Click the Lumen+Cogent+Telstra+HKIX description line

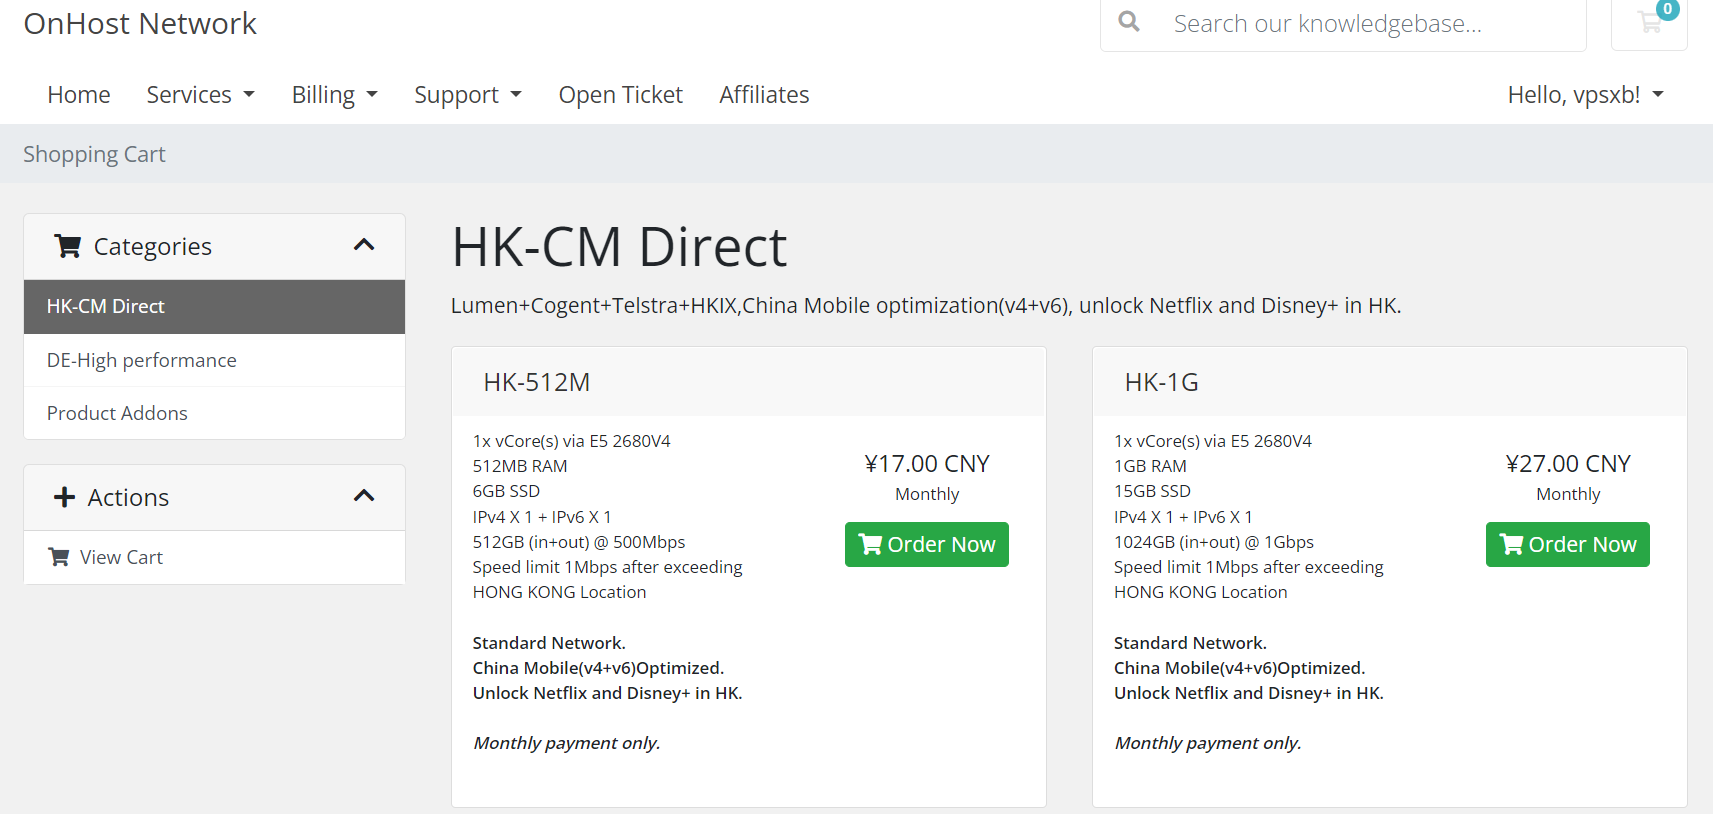[926, 306]
